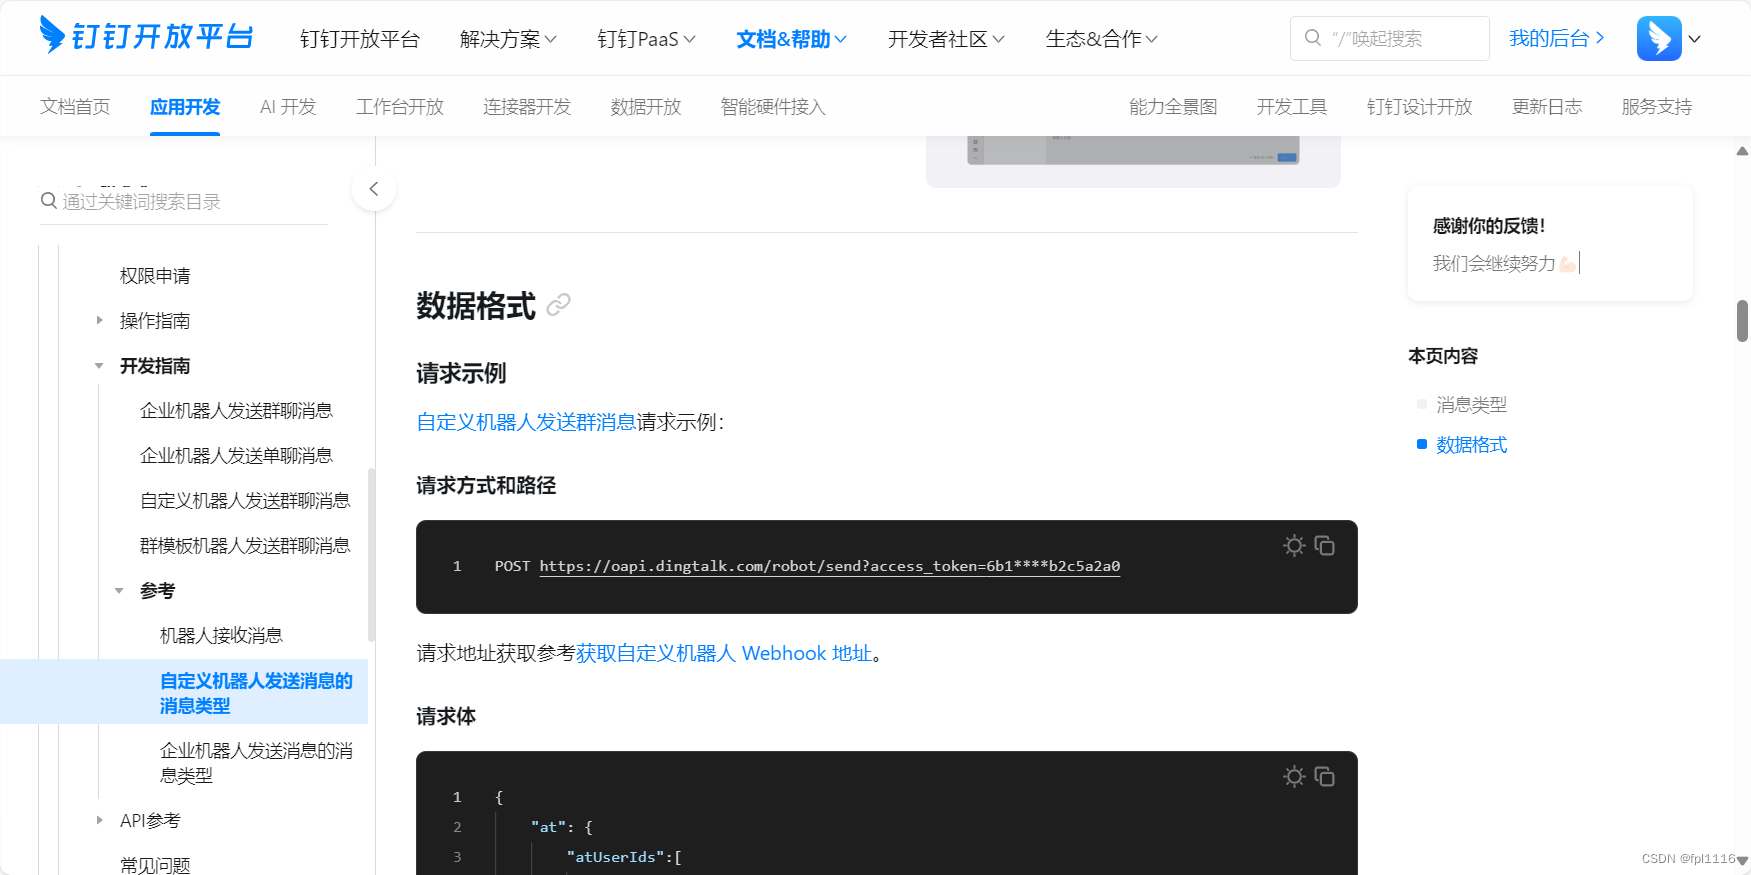Screen dimensions: 1751x875
Task: Jump to 消息类型 section in page outline
Action: 1471,404
